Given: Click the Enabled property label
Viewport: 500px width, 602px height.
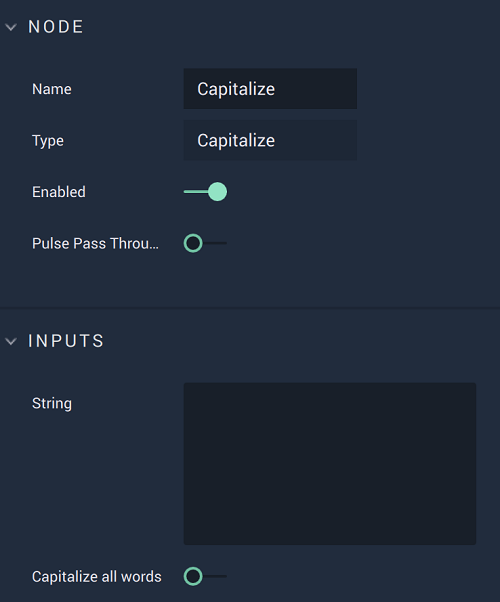Looking at the screenshot, I should [x=59, y=192].
